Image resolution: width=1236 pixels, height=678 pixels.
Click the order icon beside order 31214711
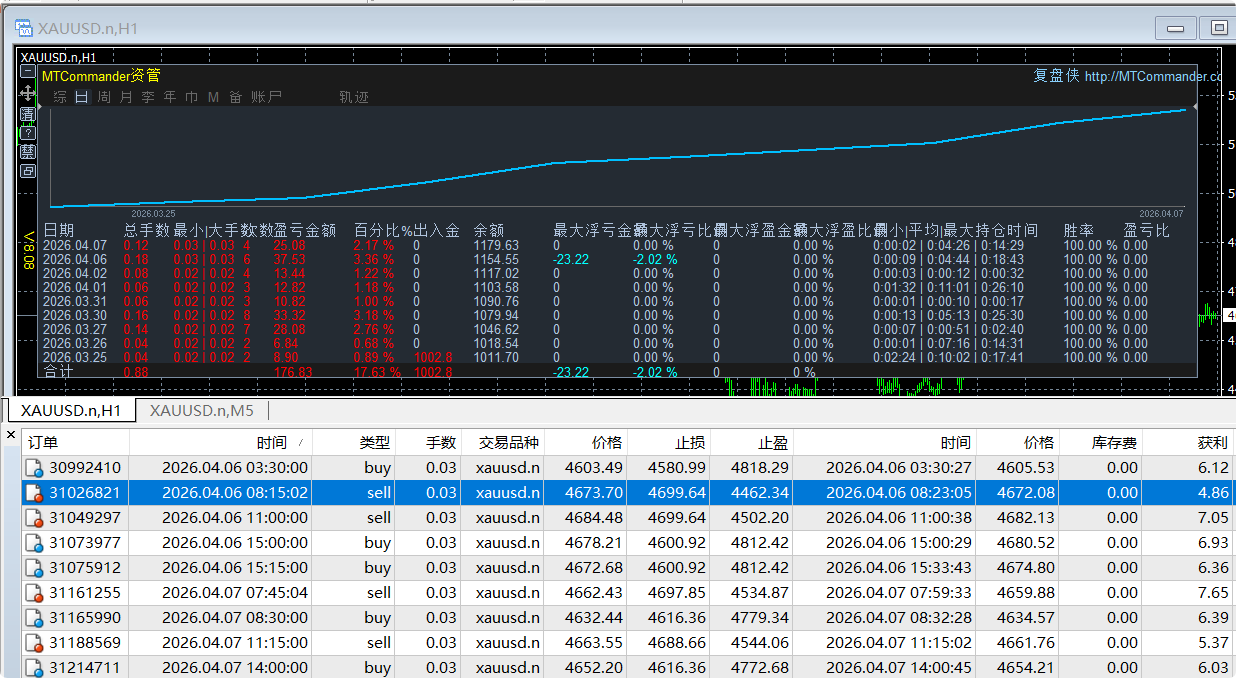click(x=33, y=667)
